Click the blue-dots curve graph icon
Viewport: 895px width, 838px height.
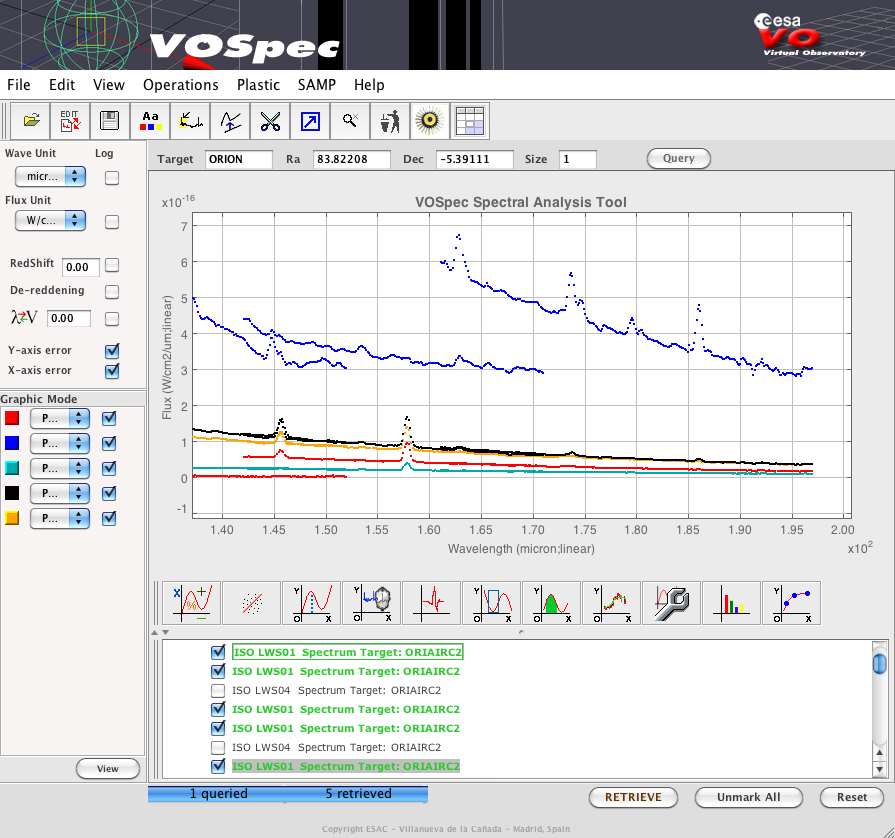pos(791,603)
